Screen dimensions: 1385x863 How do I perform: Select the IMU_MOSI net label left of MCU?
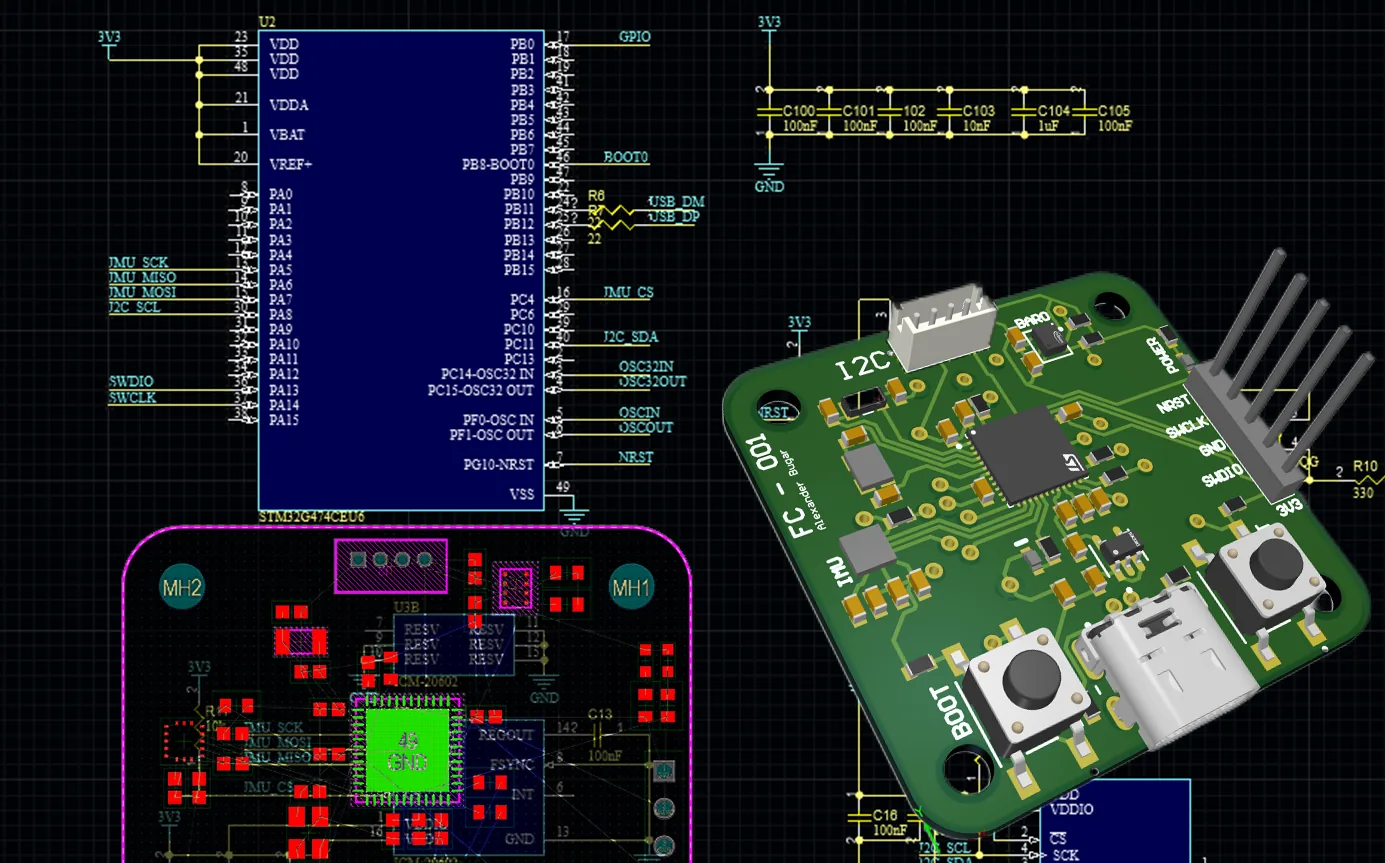pyautogui.click(x=142, y=292)
